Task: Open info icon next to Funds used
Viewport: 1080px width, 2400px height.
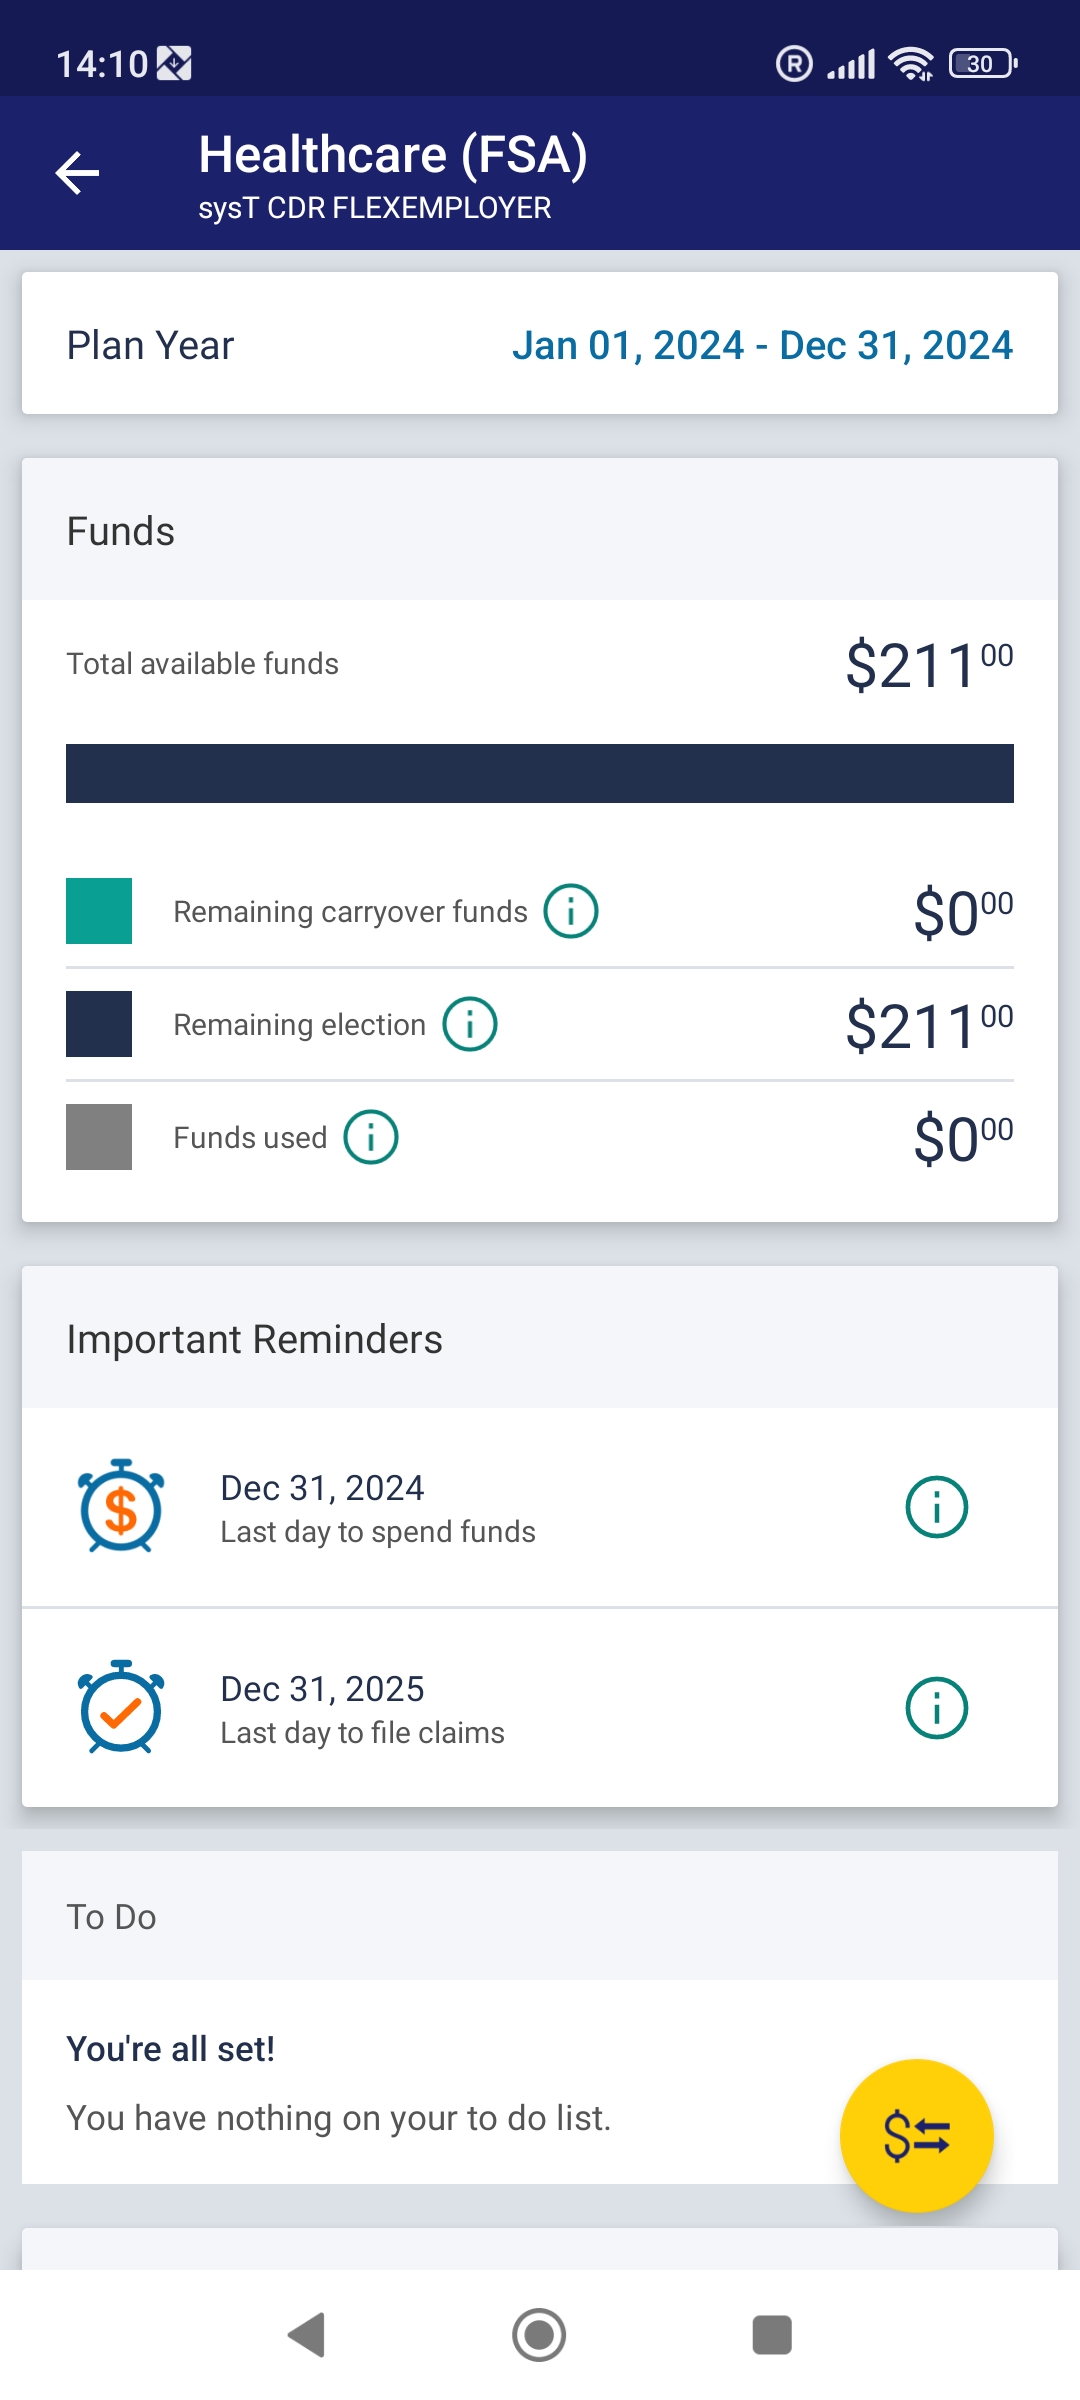Action: point(371,1137)
